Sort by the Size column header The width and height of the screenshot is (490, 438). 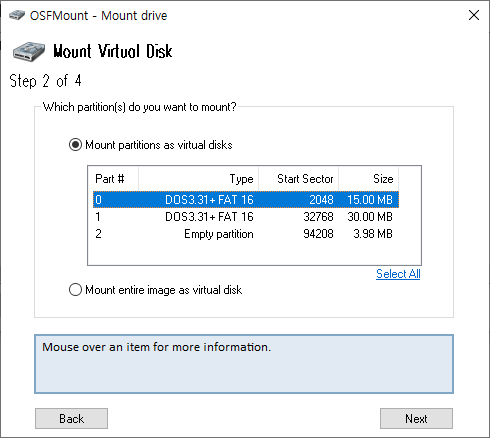(x=369, y=179)
